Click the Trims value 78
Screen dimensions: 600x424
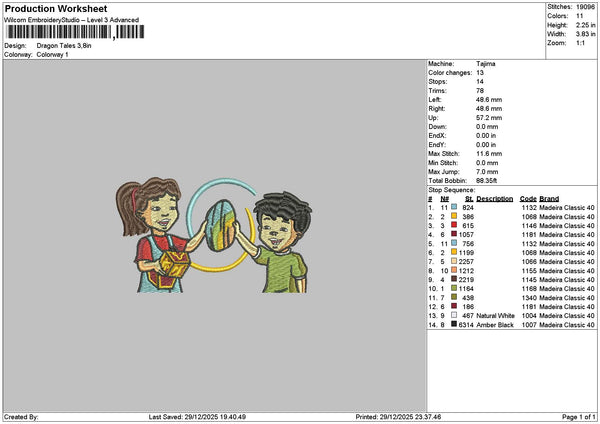(x=480, y=91)
